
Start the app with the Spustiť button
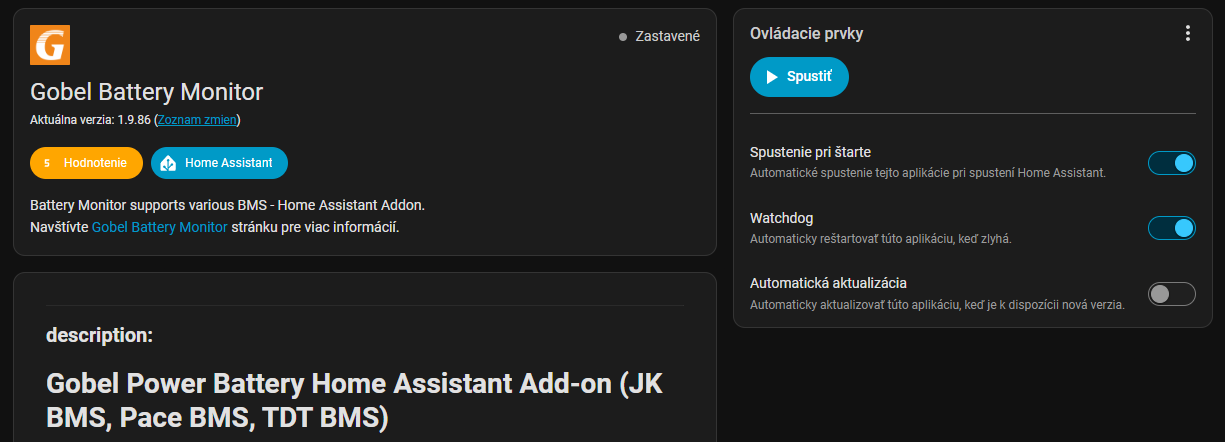799,77
